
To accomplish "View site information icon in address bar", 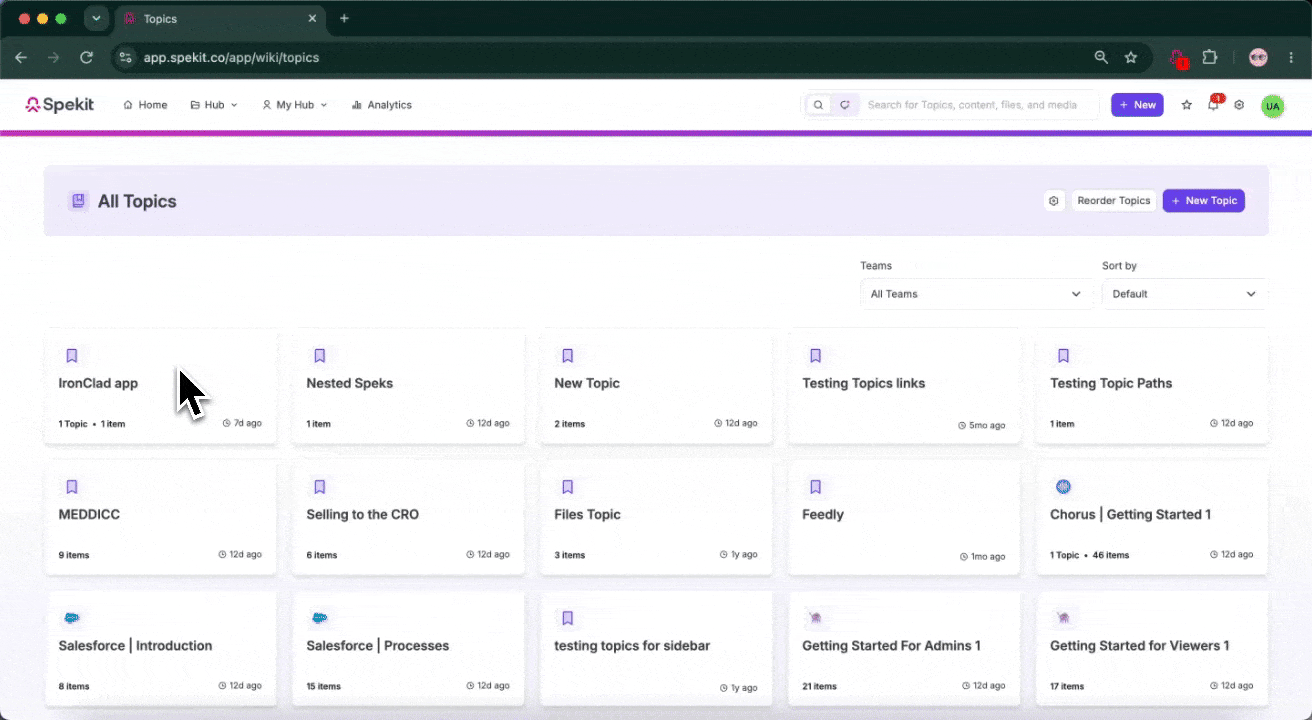I will coord(125,58).
